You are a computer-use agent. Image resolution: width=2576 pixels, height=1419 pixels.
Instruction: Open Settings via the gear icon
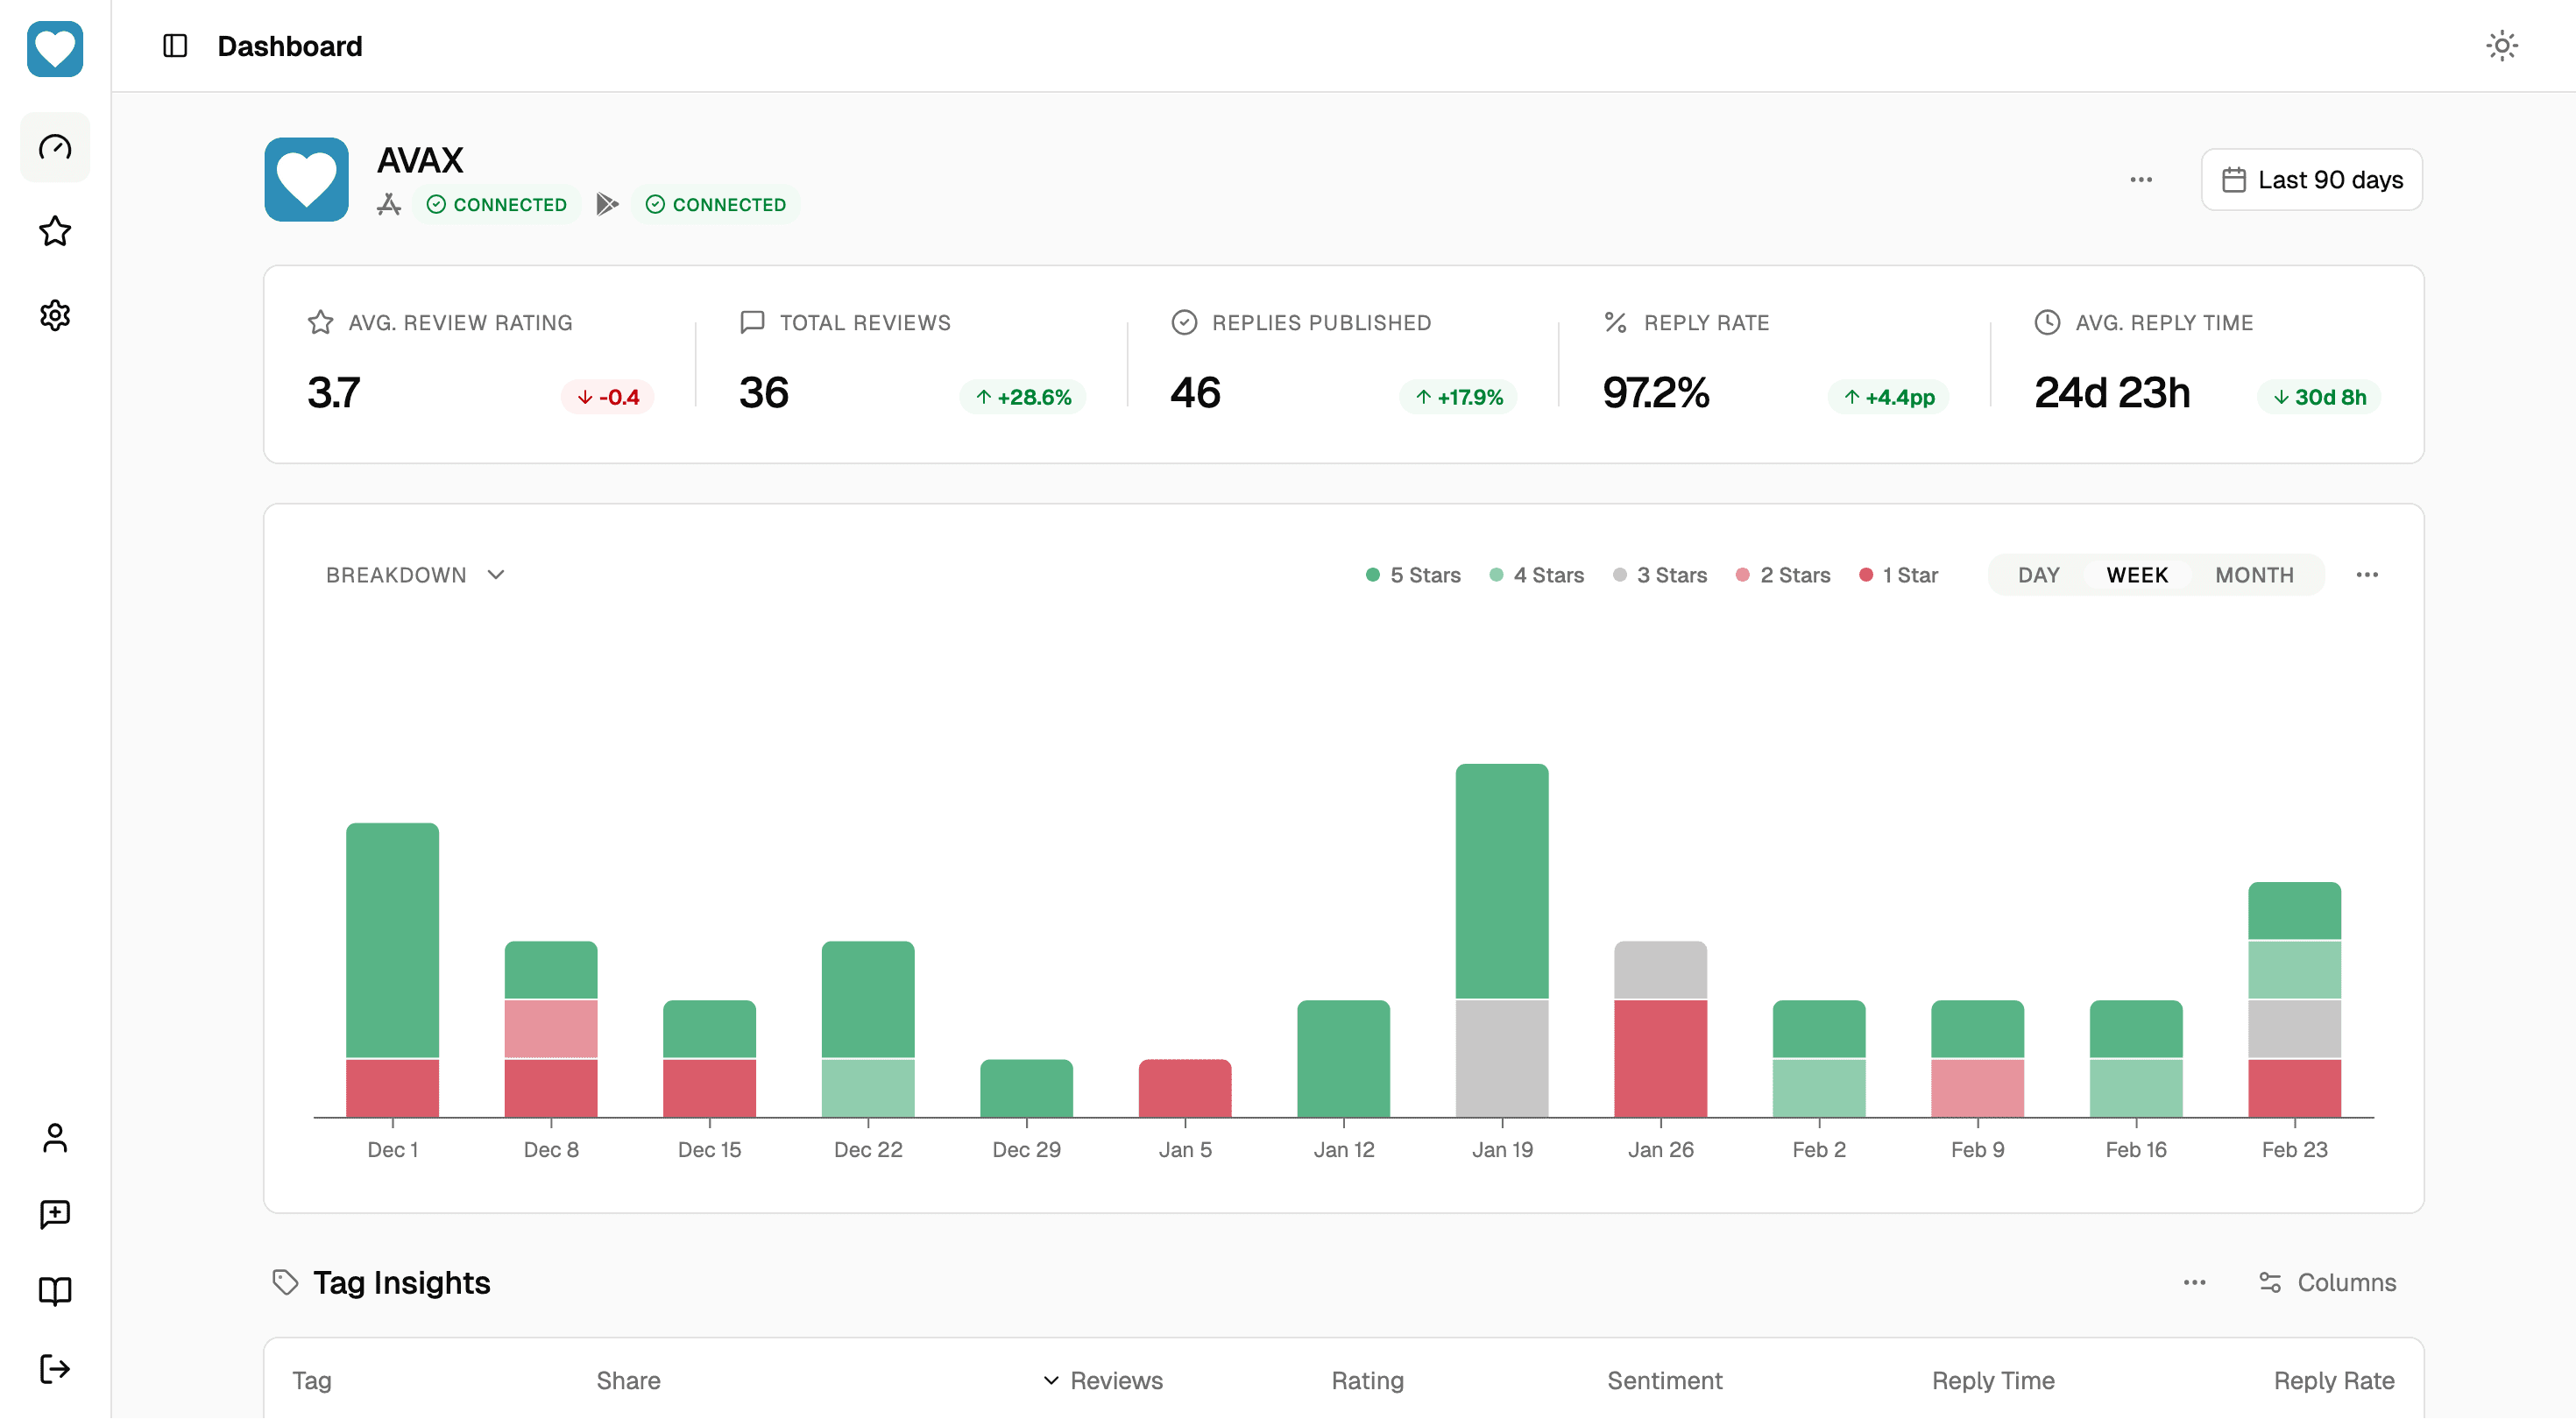(54, 315)
